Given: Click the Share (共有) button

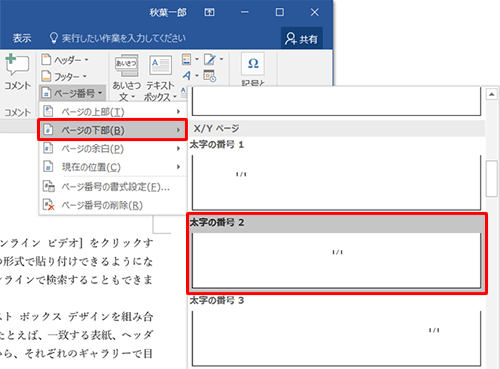Looking at the screenshot, I should click(x=302, y=39).
